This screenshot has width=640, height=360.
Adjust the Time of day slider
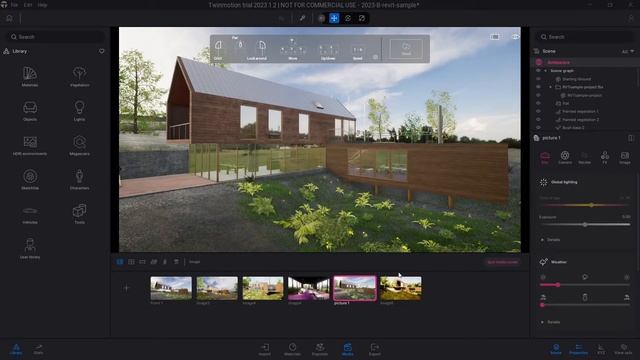pyautogui.click(x=584, y=205)
